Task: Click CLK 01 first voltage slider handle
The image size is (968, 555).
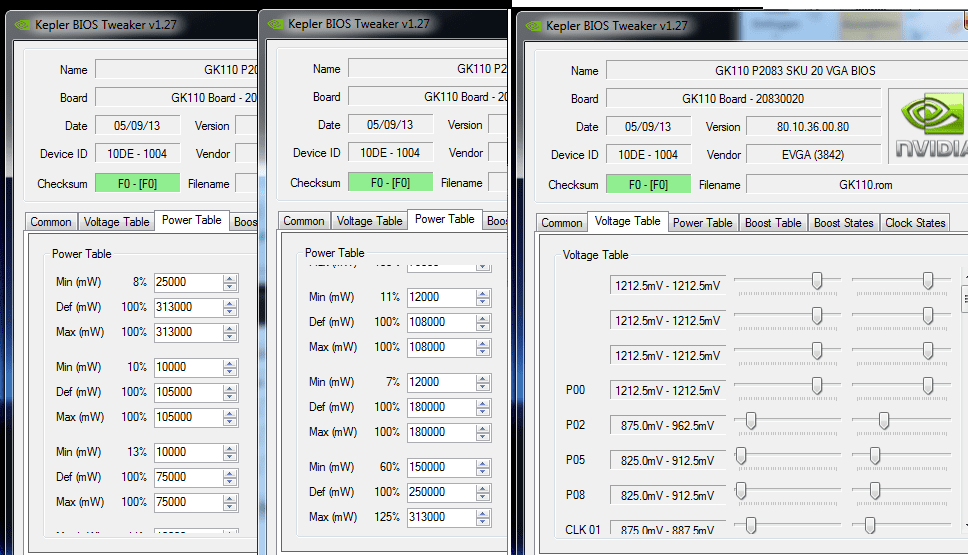Action: pyautogui.click(x=751, y=525)
